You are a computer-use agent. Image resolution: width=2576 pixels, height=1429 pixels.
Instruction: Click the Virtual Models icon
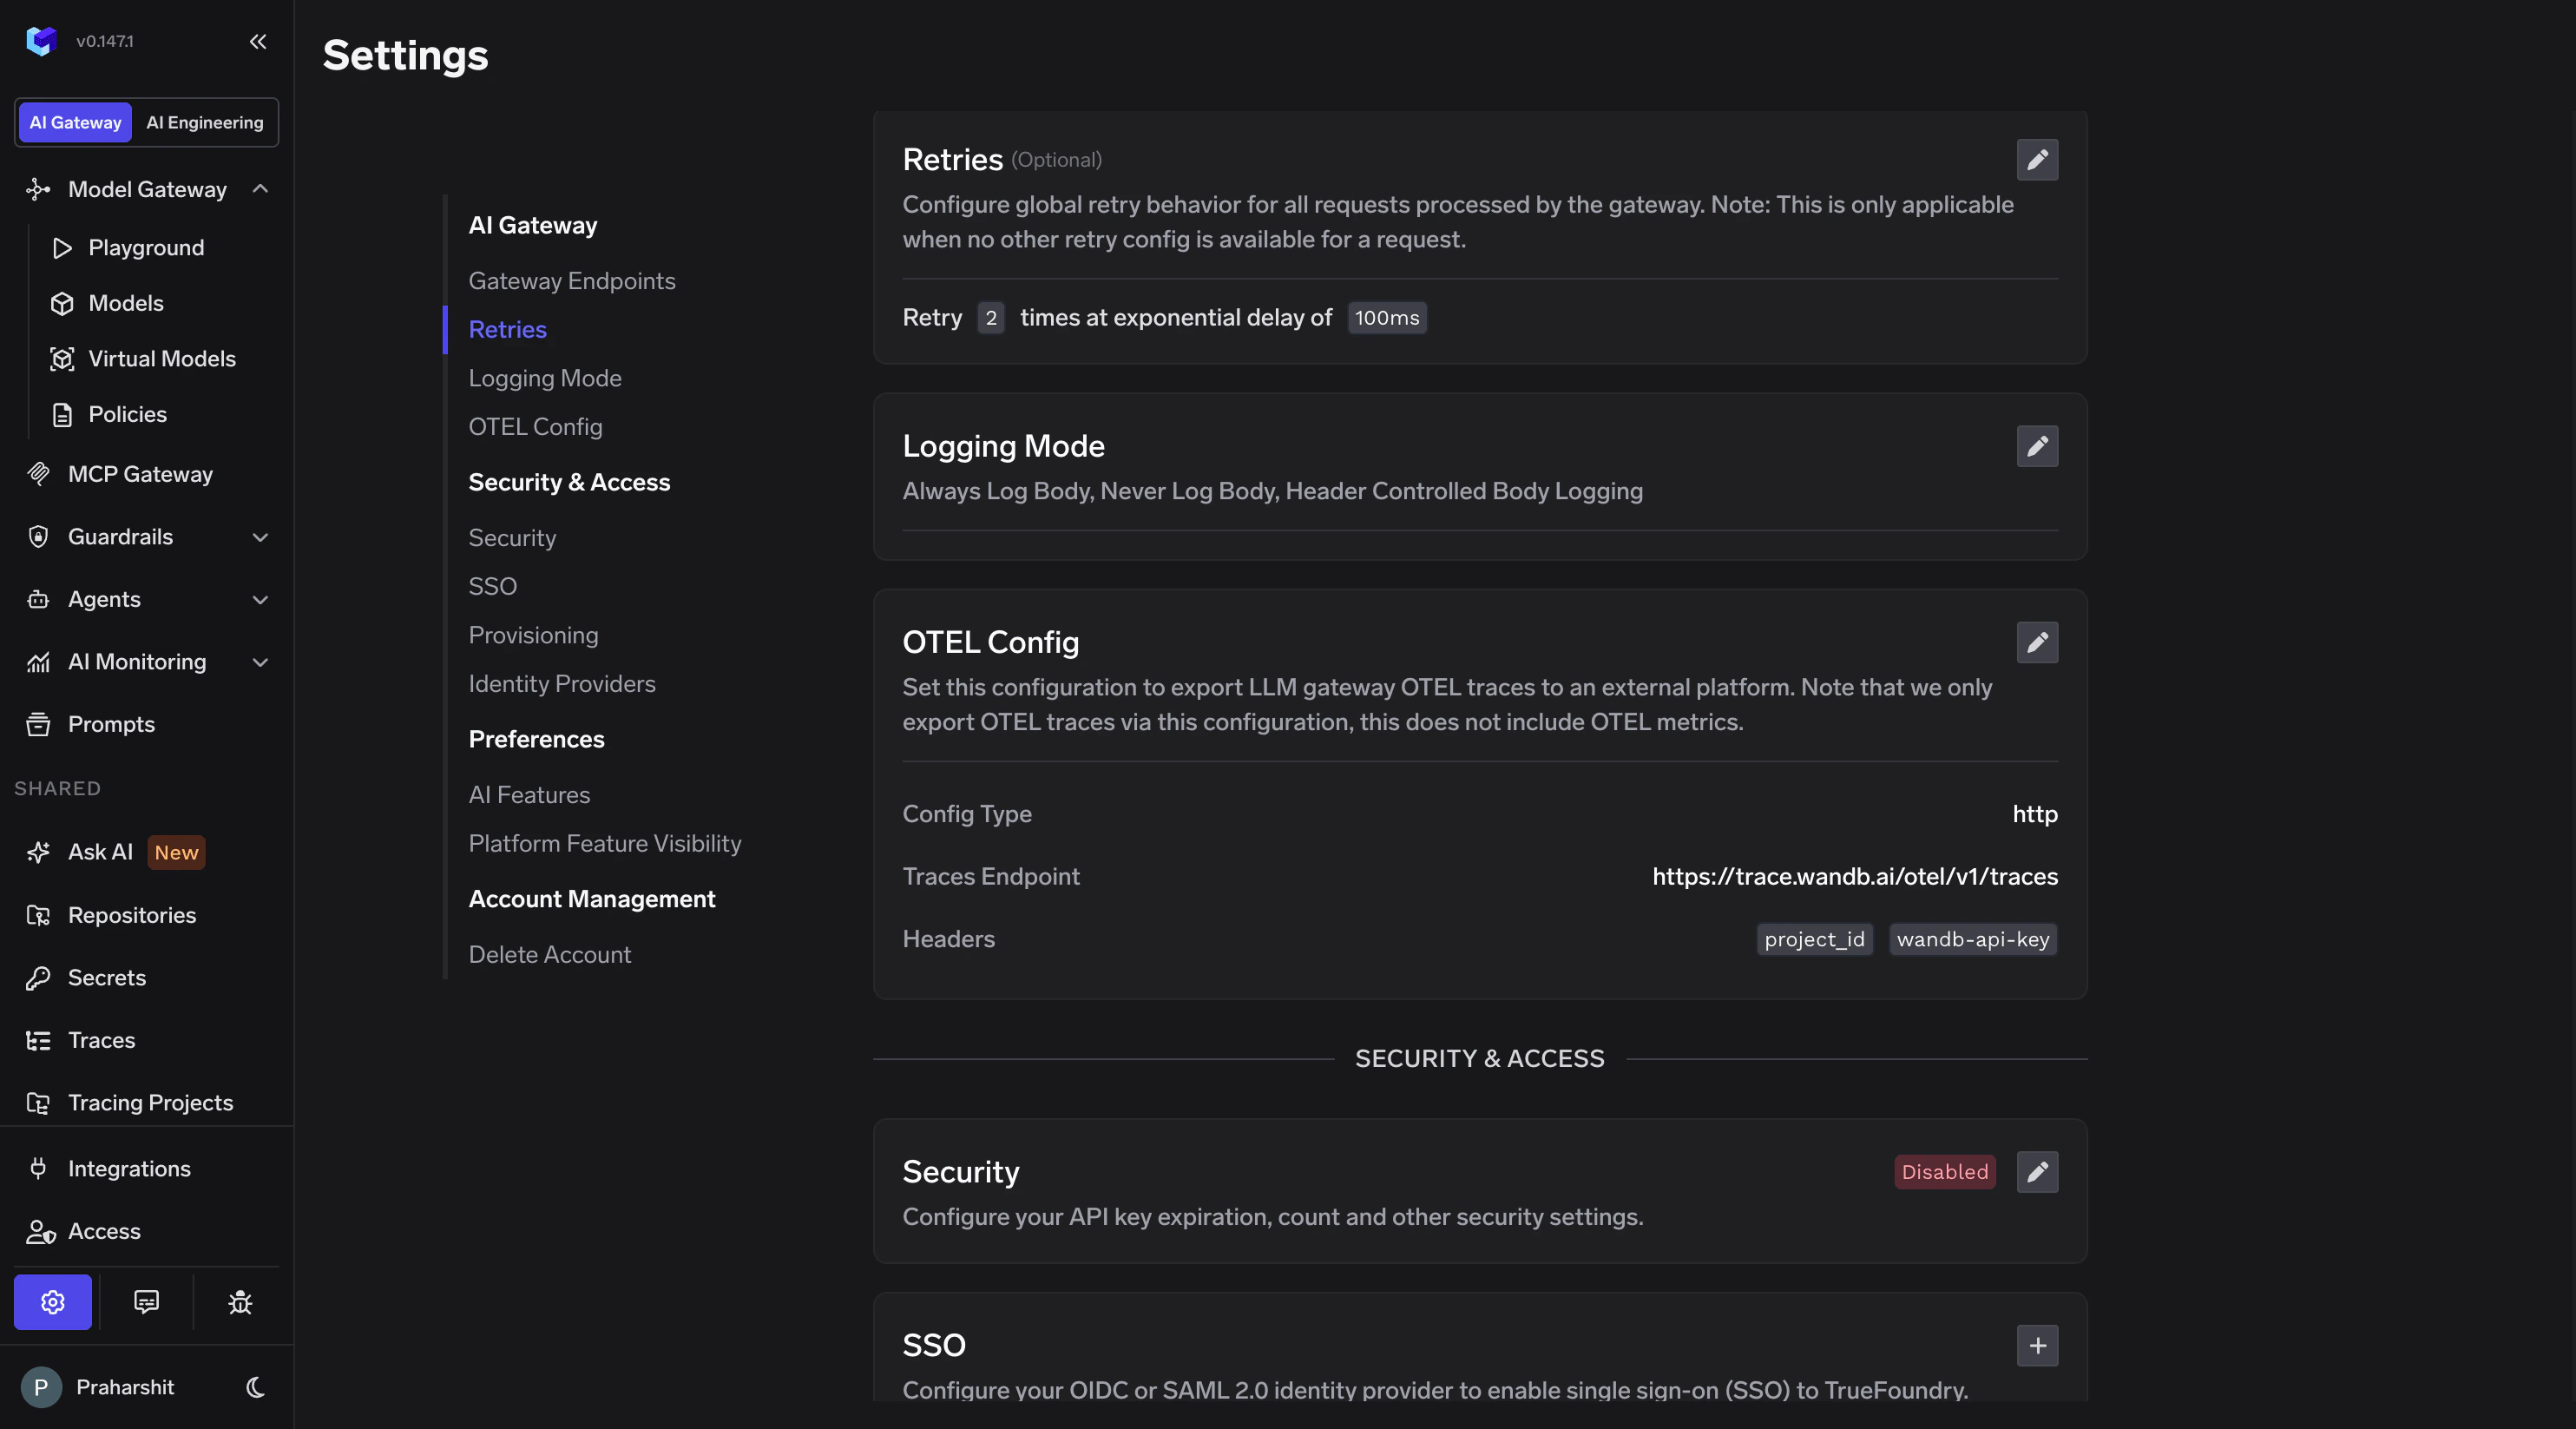[62, 359]
